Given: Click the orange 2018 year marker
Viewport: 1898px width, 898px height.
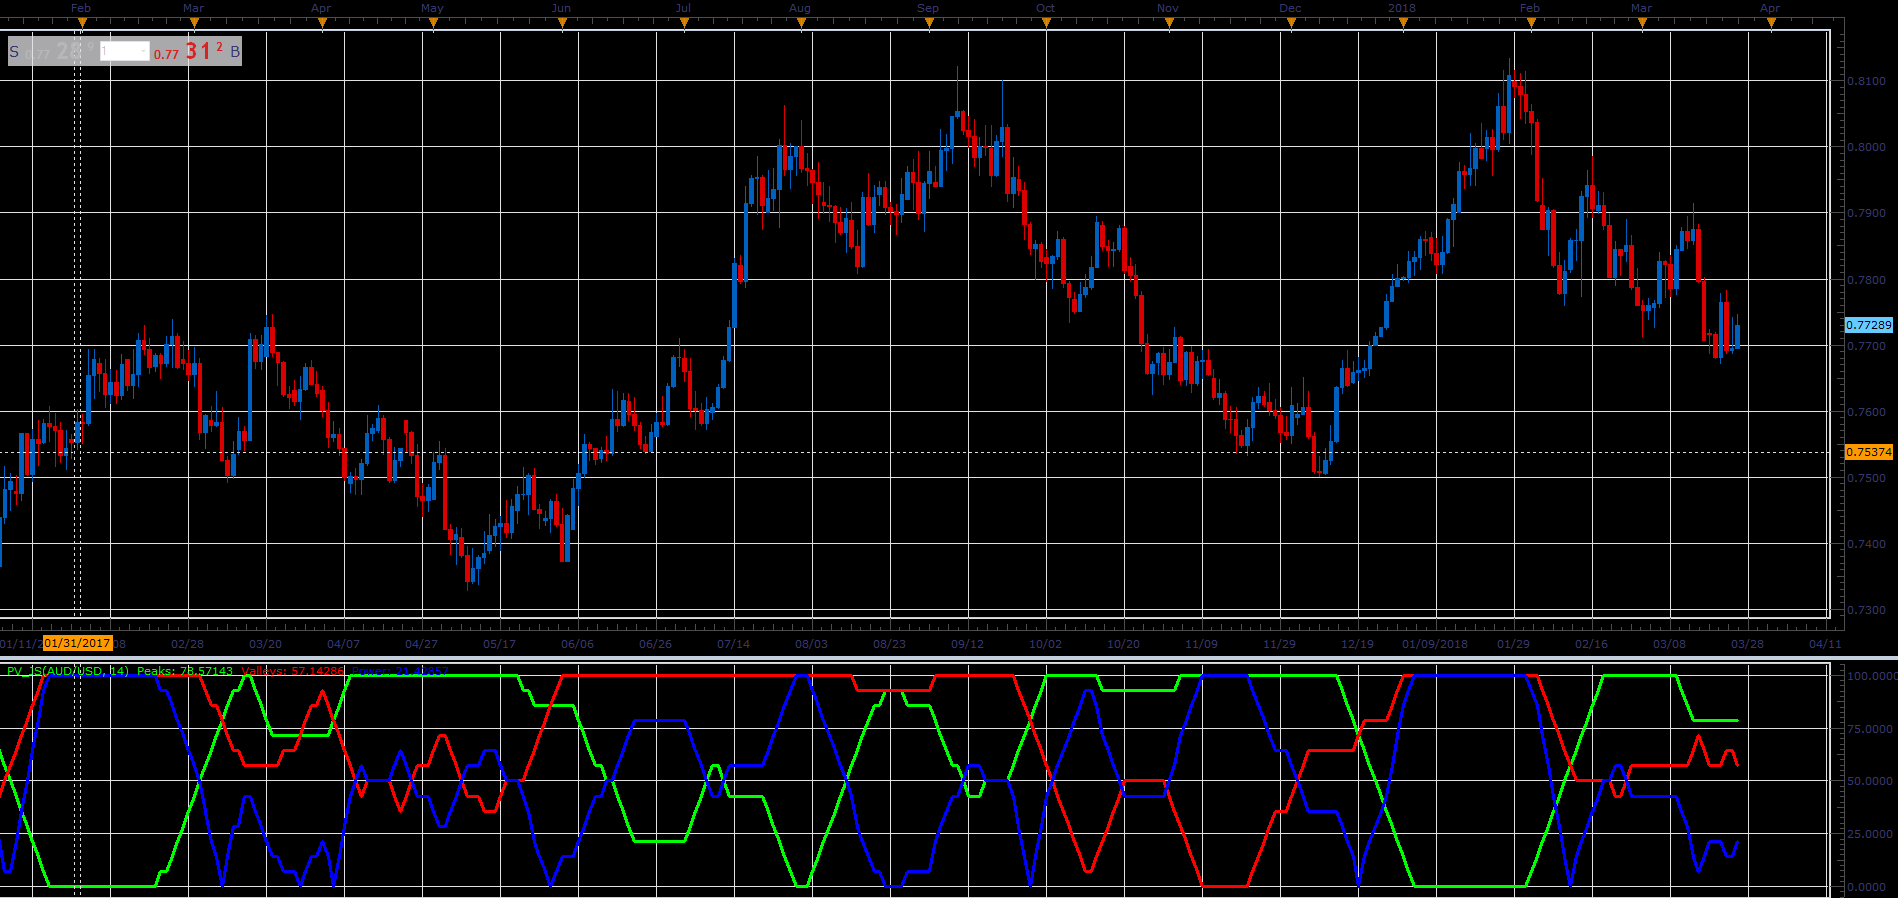Looking at the screenshot, I should (x=1403, y=23).
